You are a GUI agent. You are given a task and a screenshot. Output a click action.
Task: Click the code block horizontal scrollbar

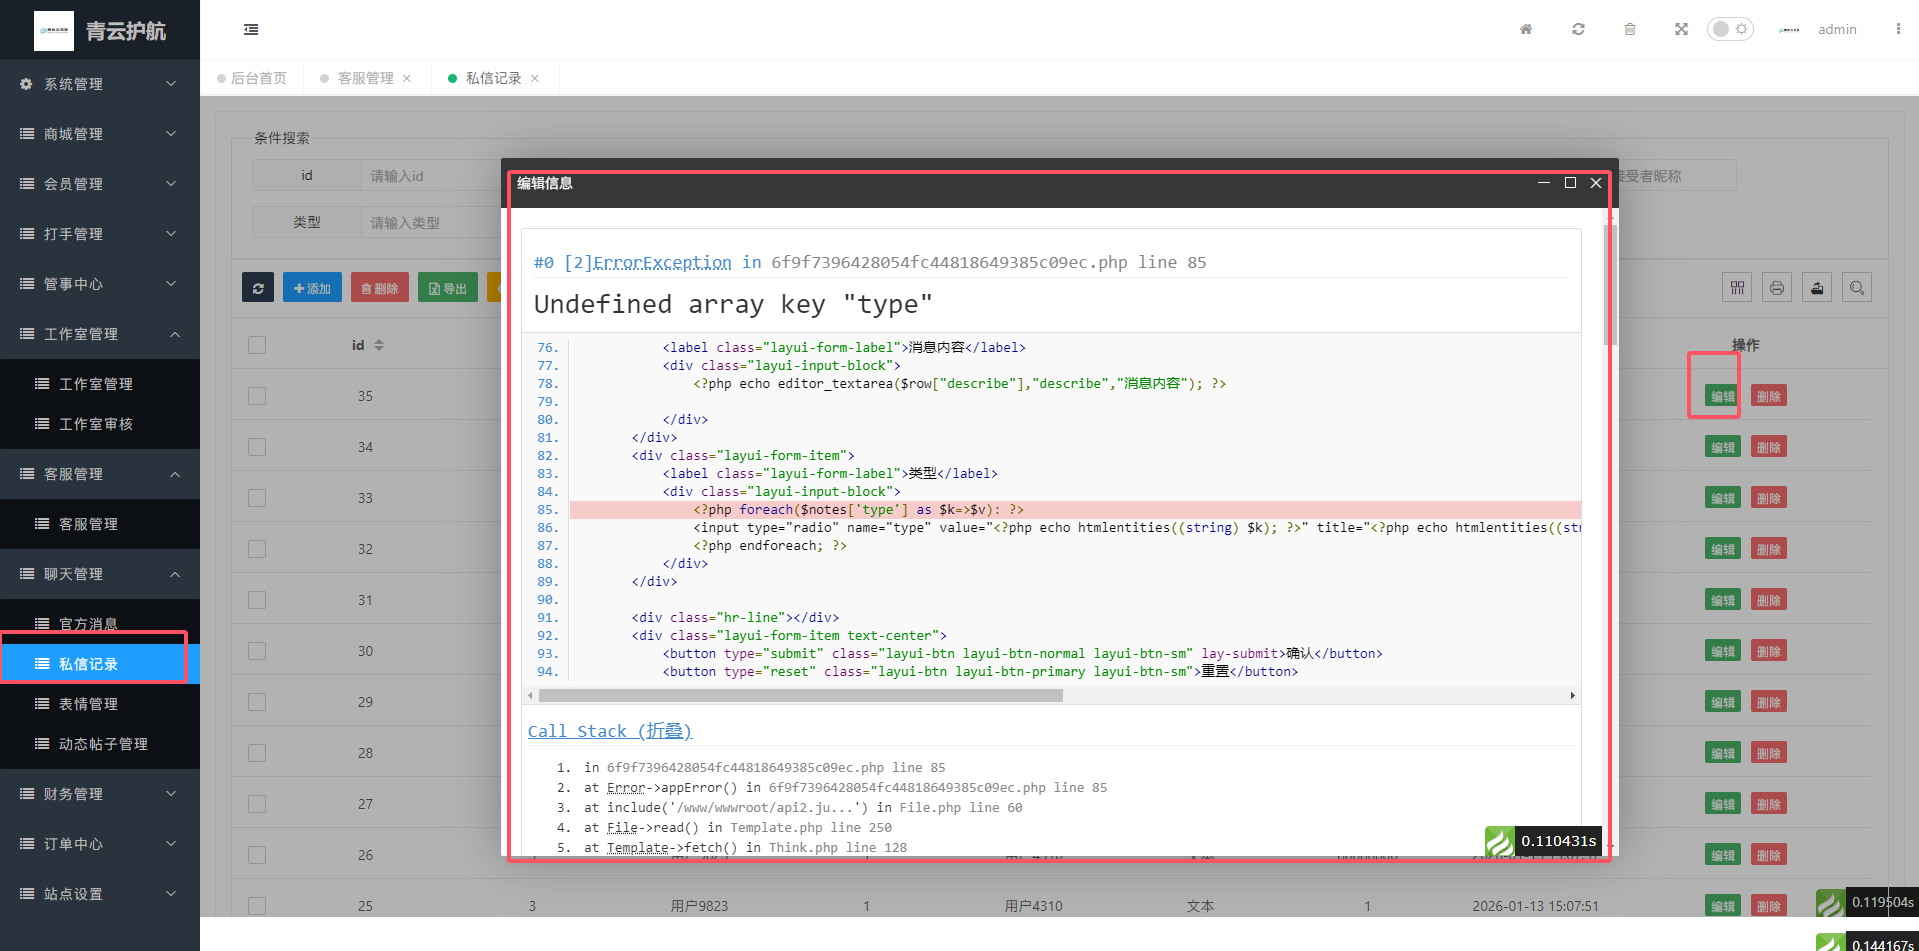pyautogui.click(x=800, y=695)
